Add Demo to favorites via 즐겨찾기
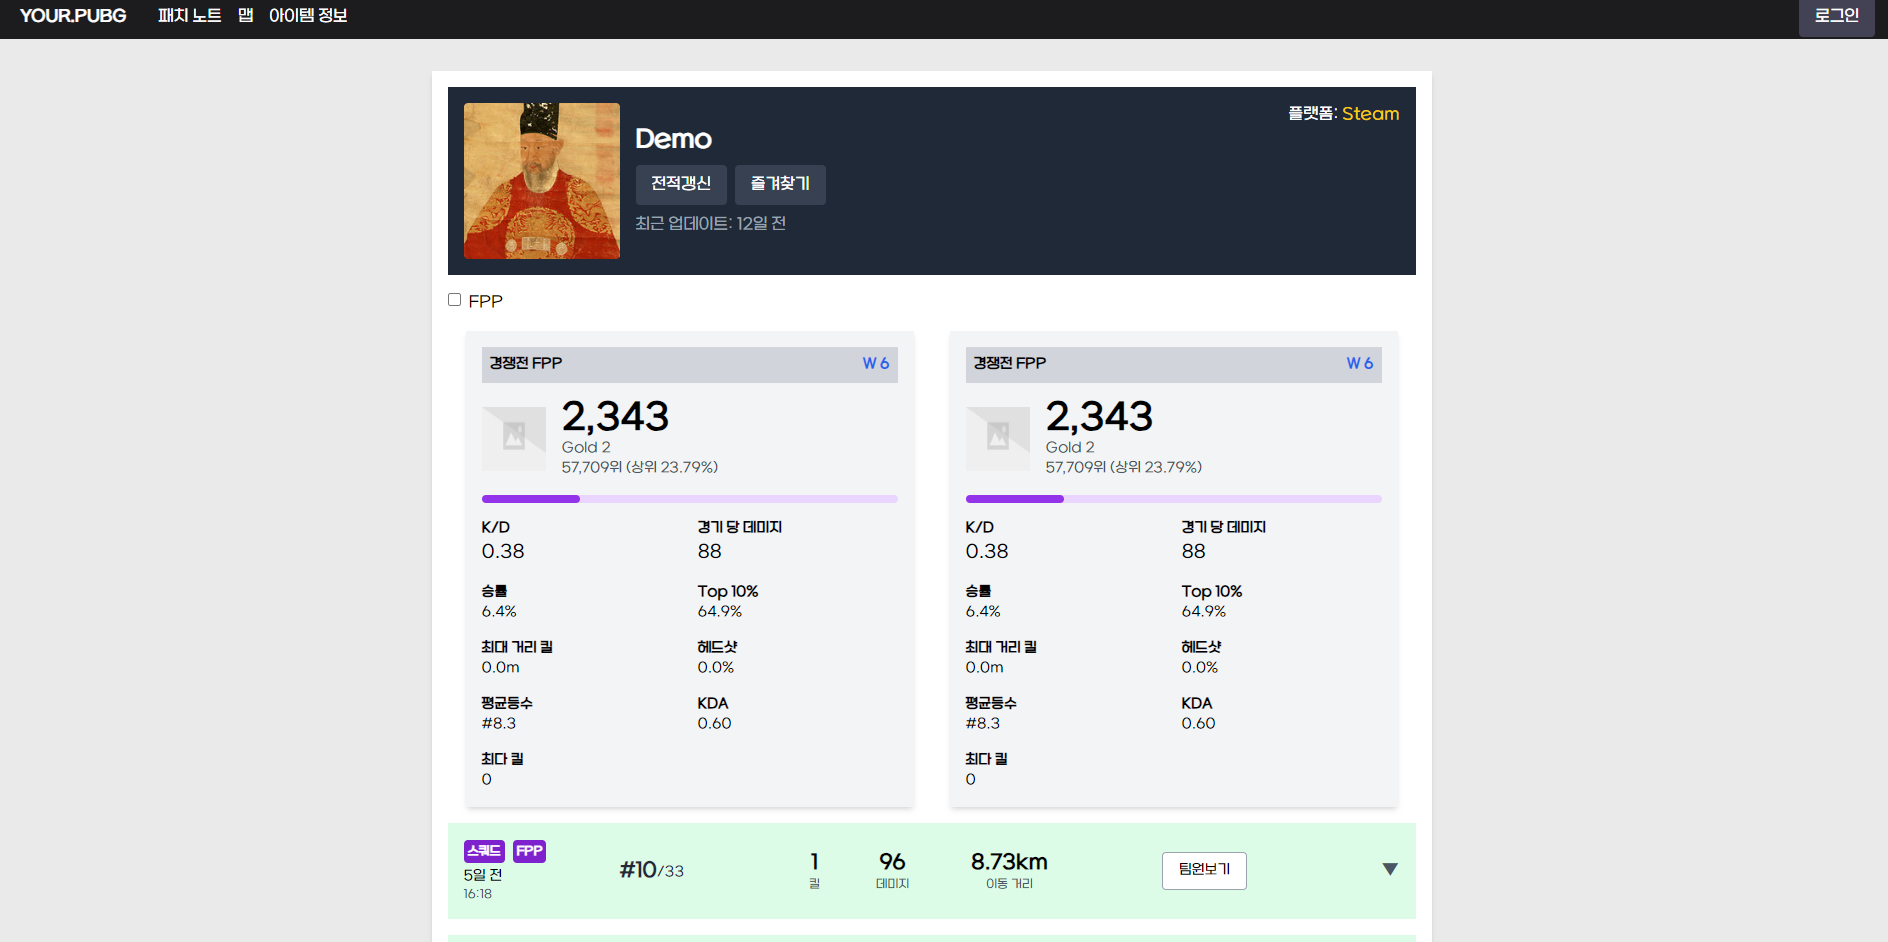The image size is (1888, 942). pos(780,184)
